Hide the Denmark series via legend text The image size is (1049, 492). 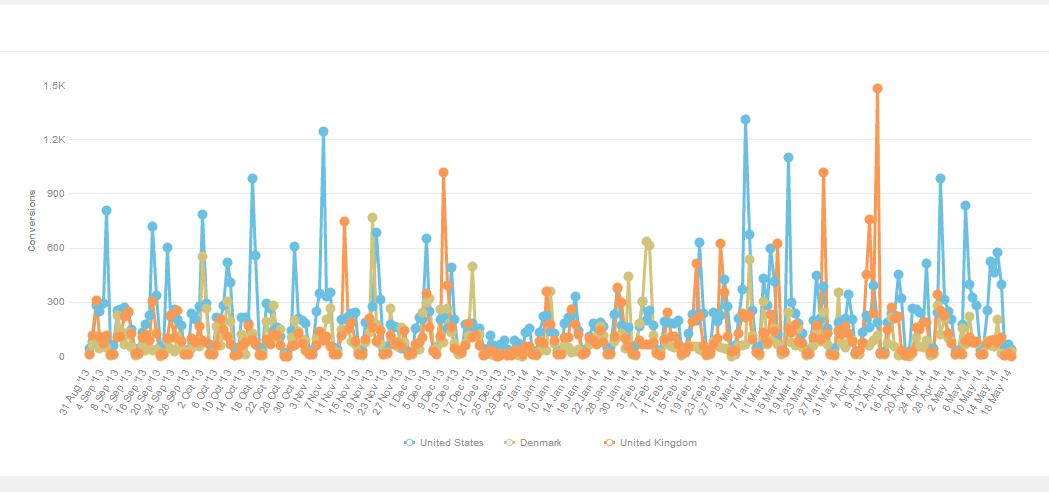tap(540, 442)
